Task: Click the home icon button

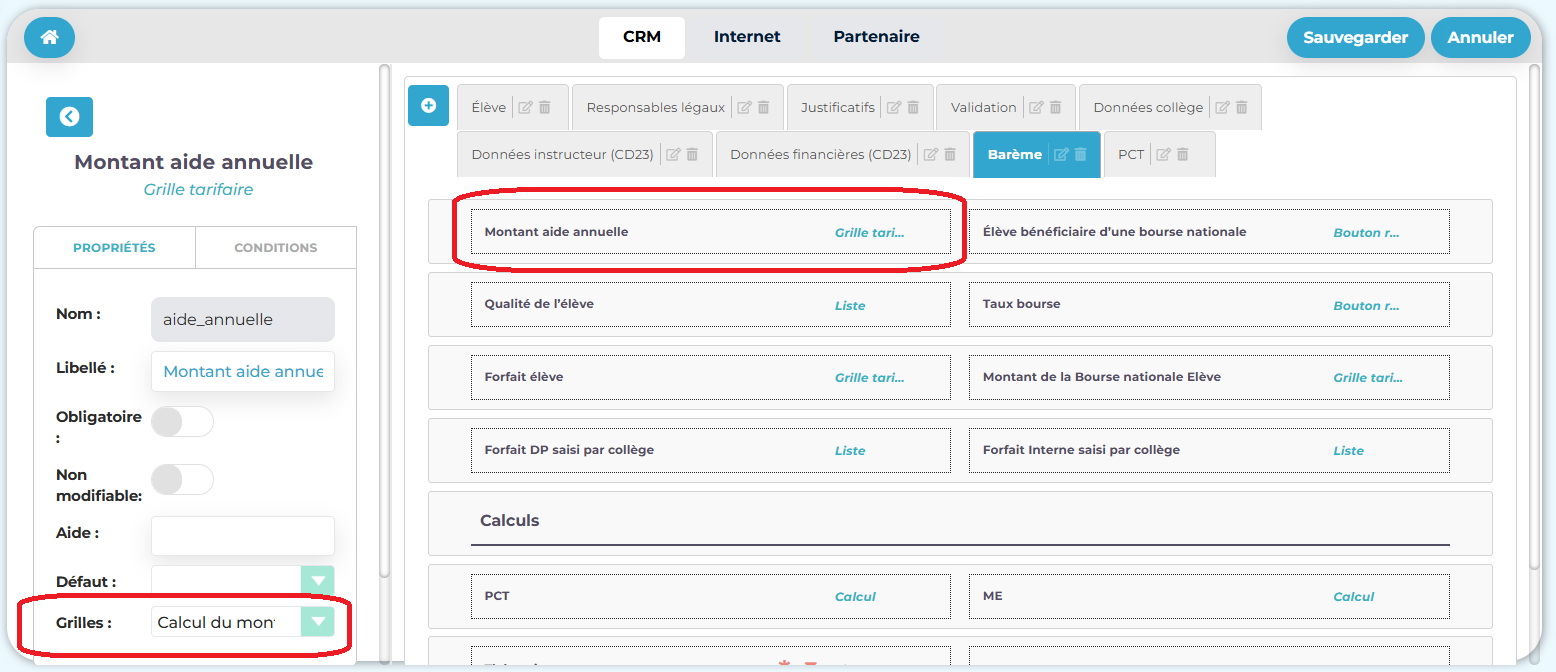Action: click(x=49, y=38)
